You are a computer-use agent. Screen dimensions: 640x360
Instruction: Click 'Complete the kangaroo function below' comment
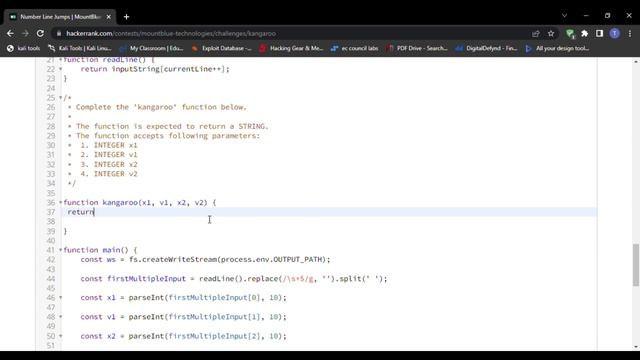tap(161, 107)
